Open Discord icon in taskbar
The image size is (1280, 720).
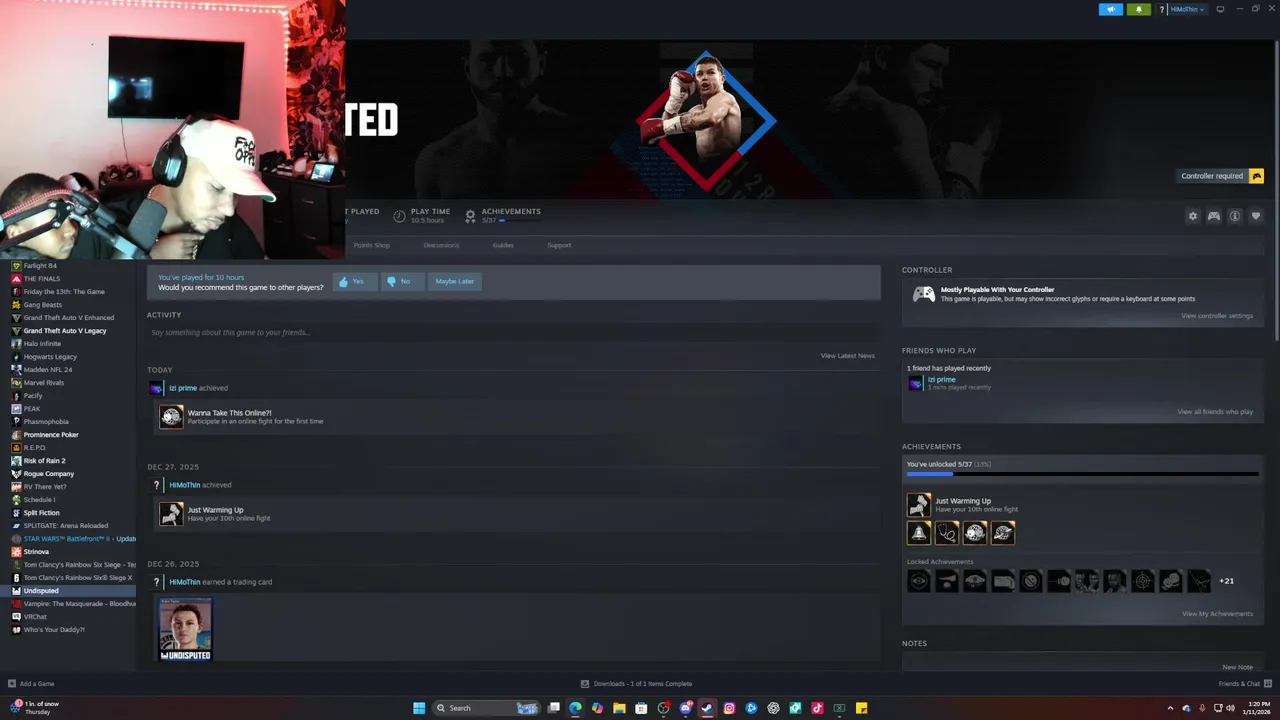685,708
